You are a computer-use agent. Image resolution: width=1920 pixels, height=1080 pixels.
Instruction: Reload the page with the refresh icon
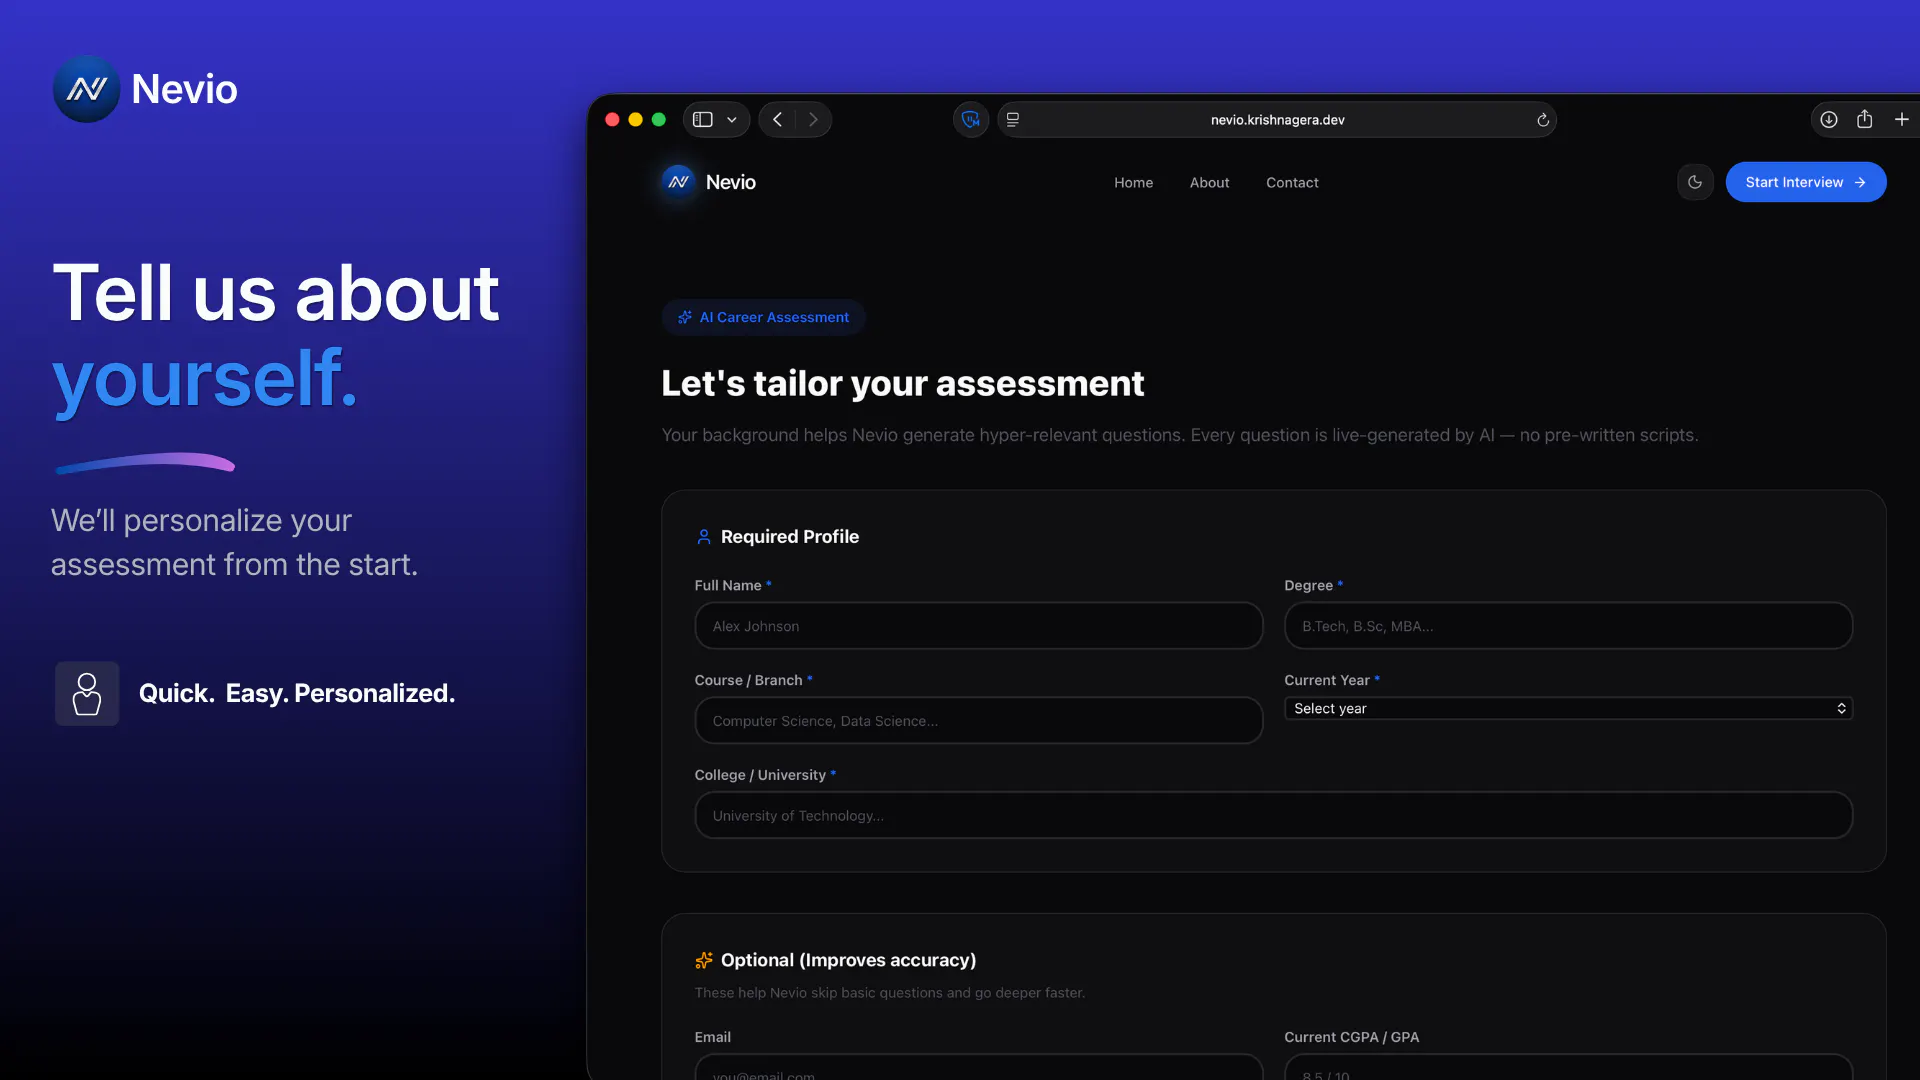[x=1543, y=120]
